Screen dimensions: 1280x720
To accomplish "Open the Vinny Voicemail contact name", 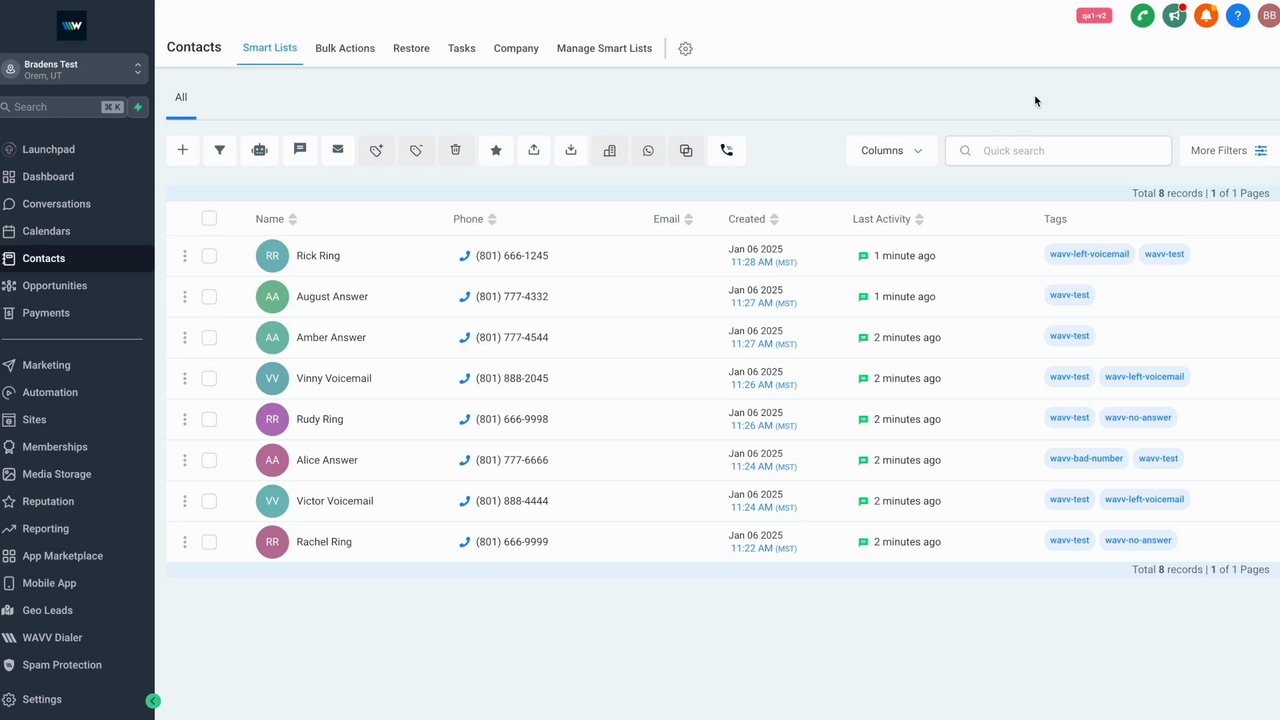I will 334,378.
